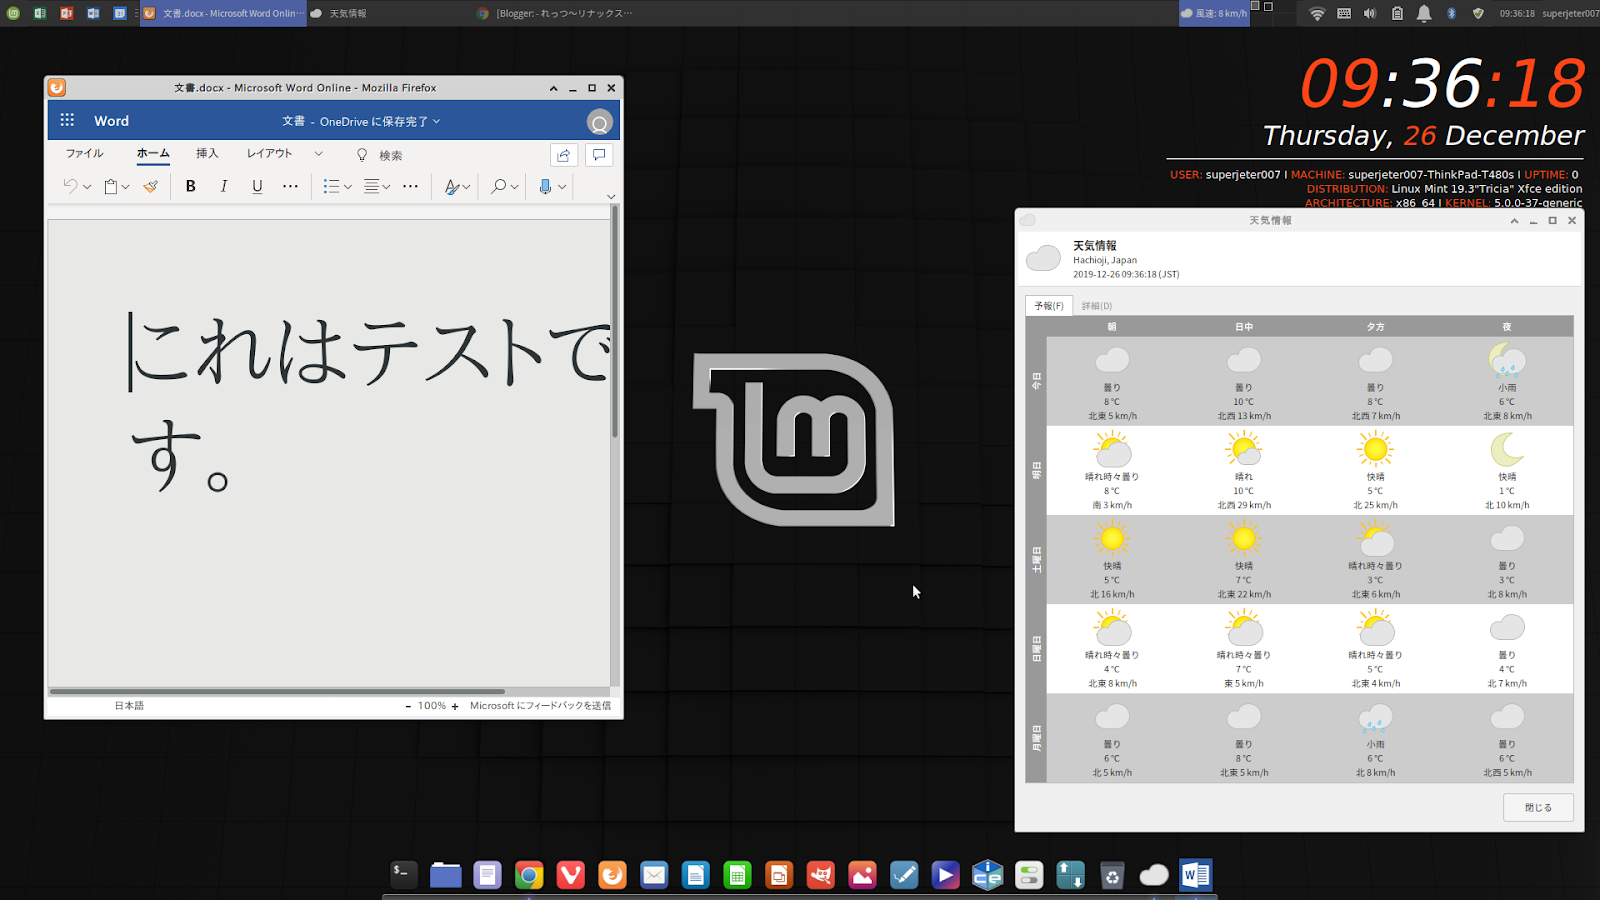Expand more ribbon tabs chevron
This screenshot has width=1600, height=900.
click(x=318, y=154)
